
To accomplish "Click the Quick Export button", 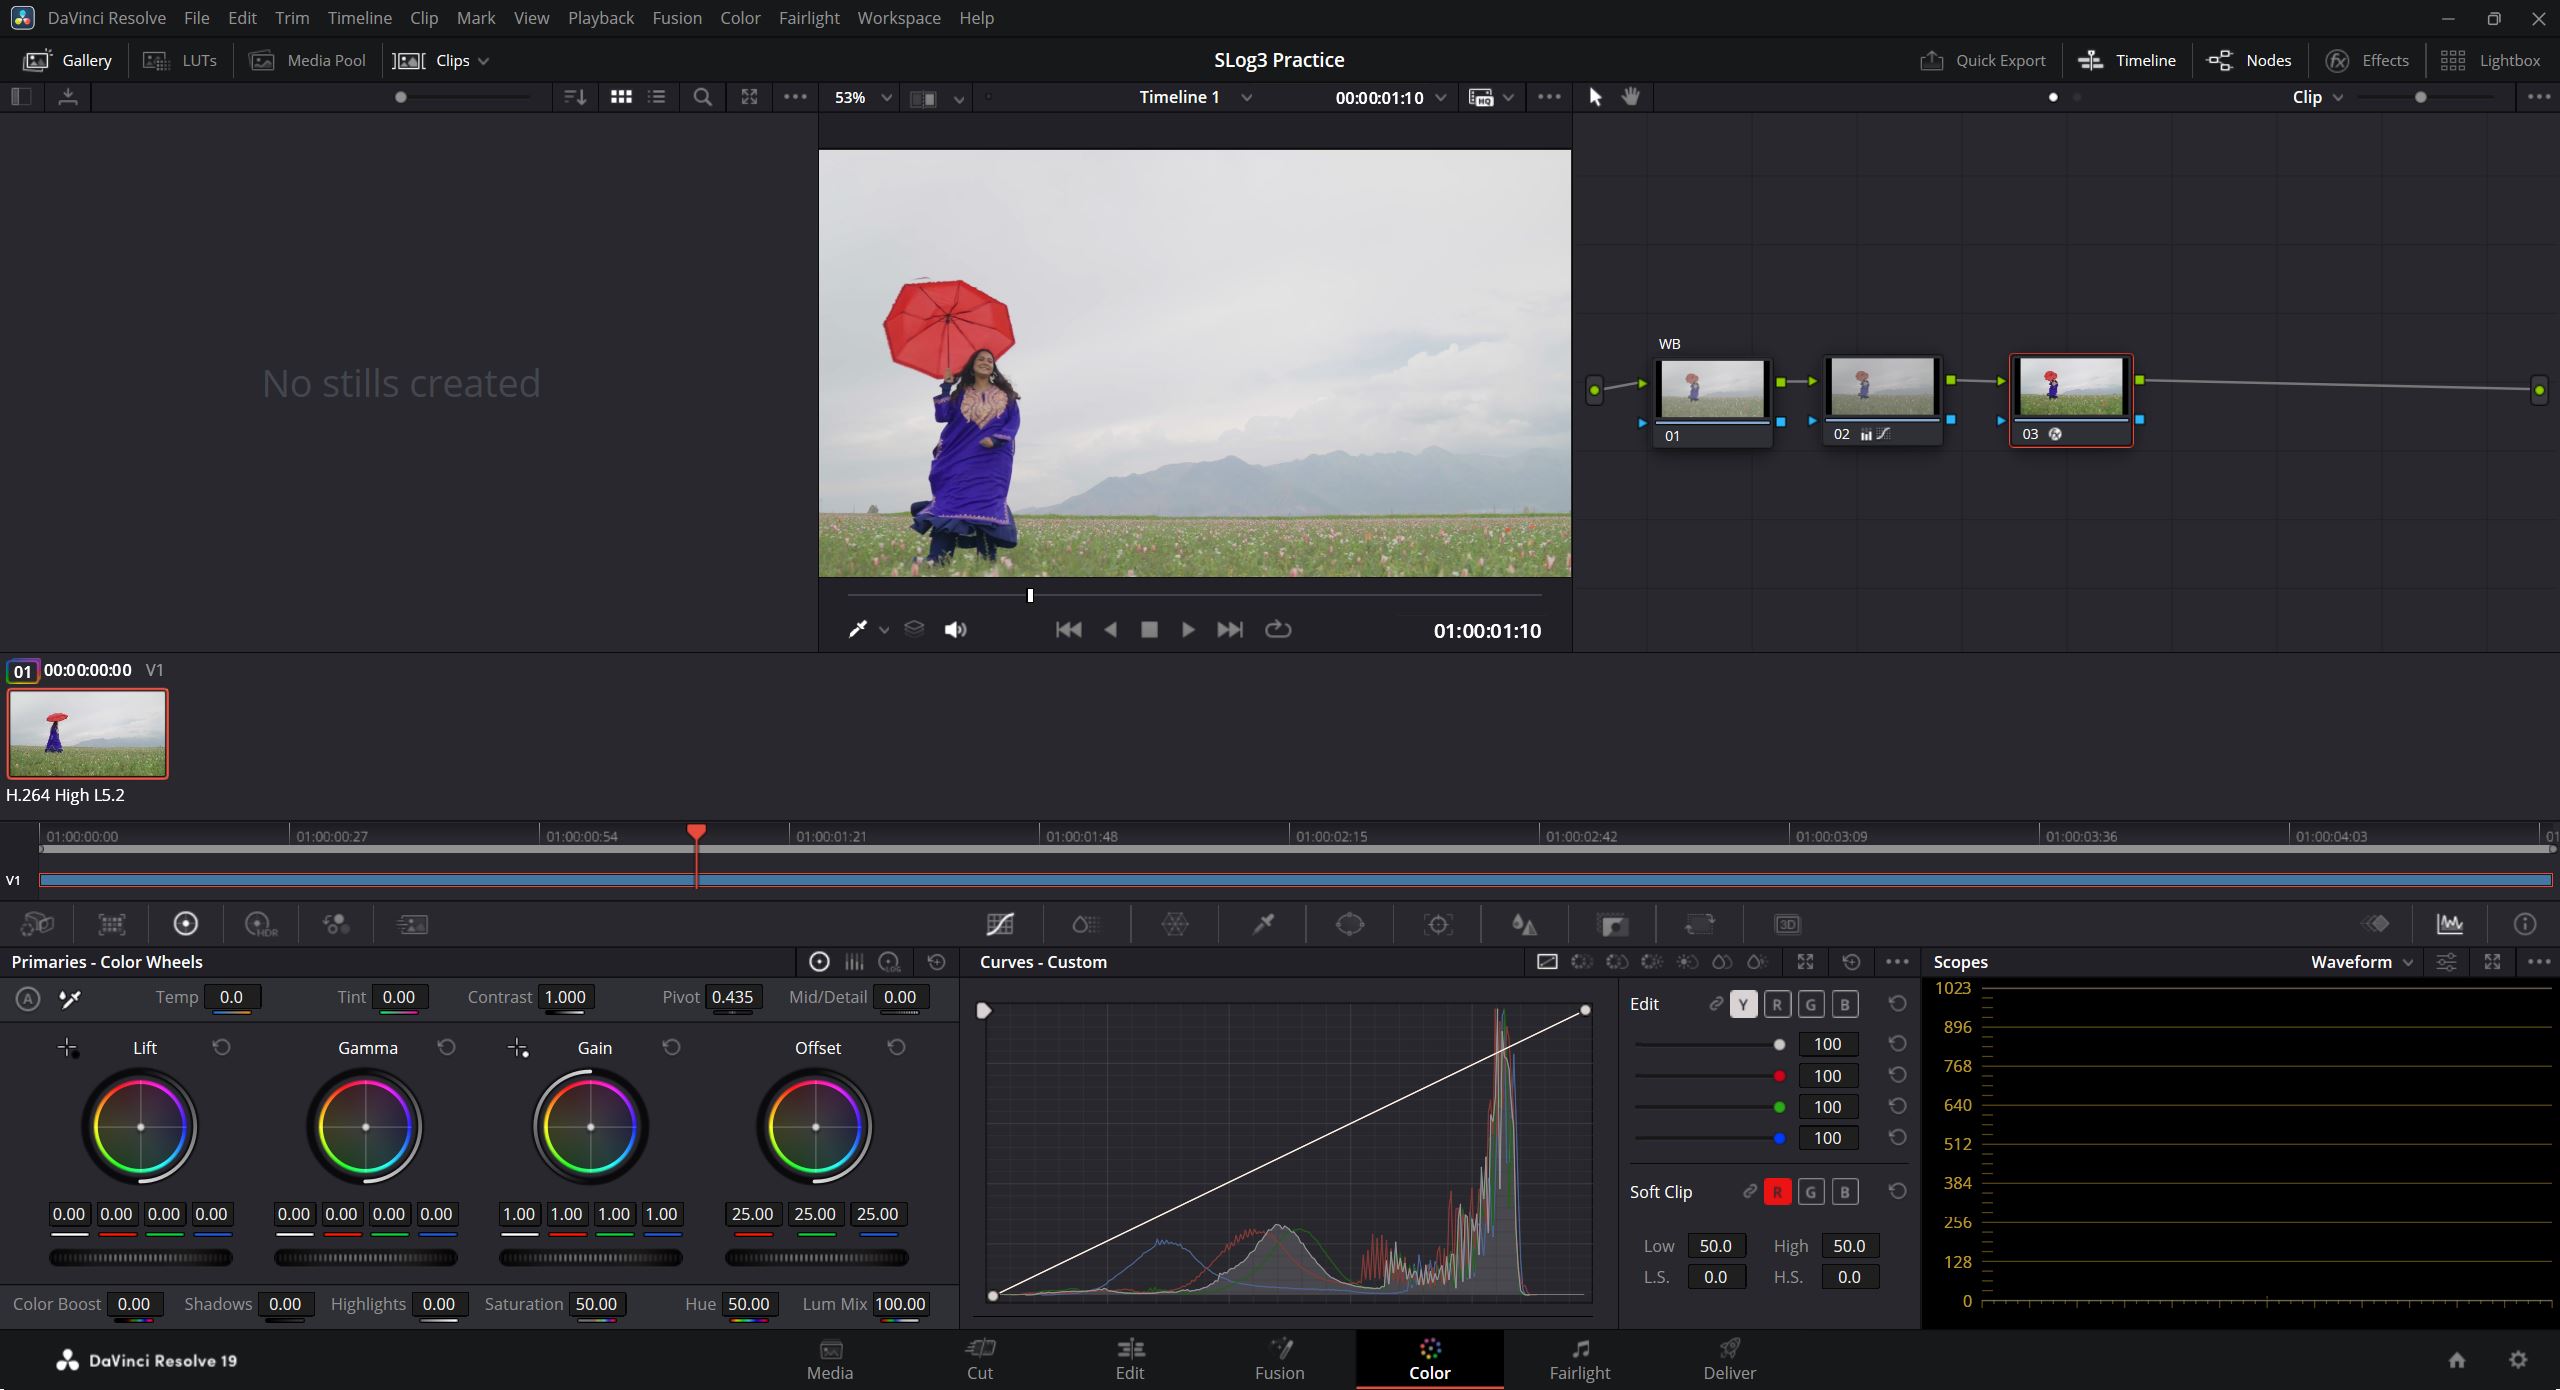I will point(1983,61).
